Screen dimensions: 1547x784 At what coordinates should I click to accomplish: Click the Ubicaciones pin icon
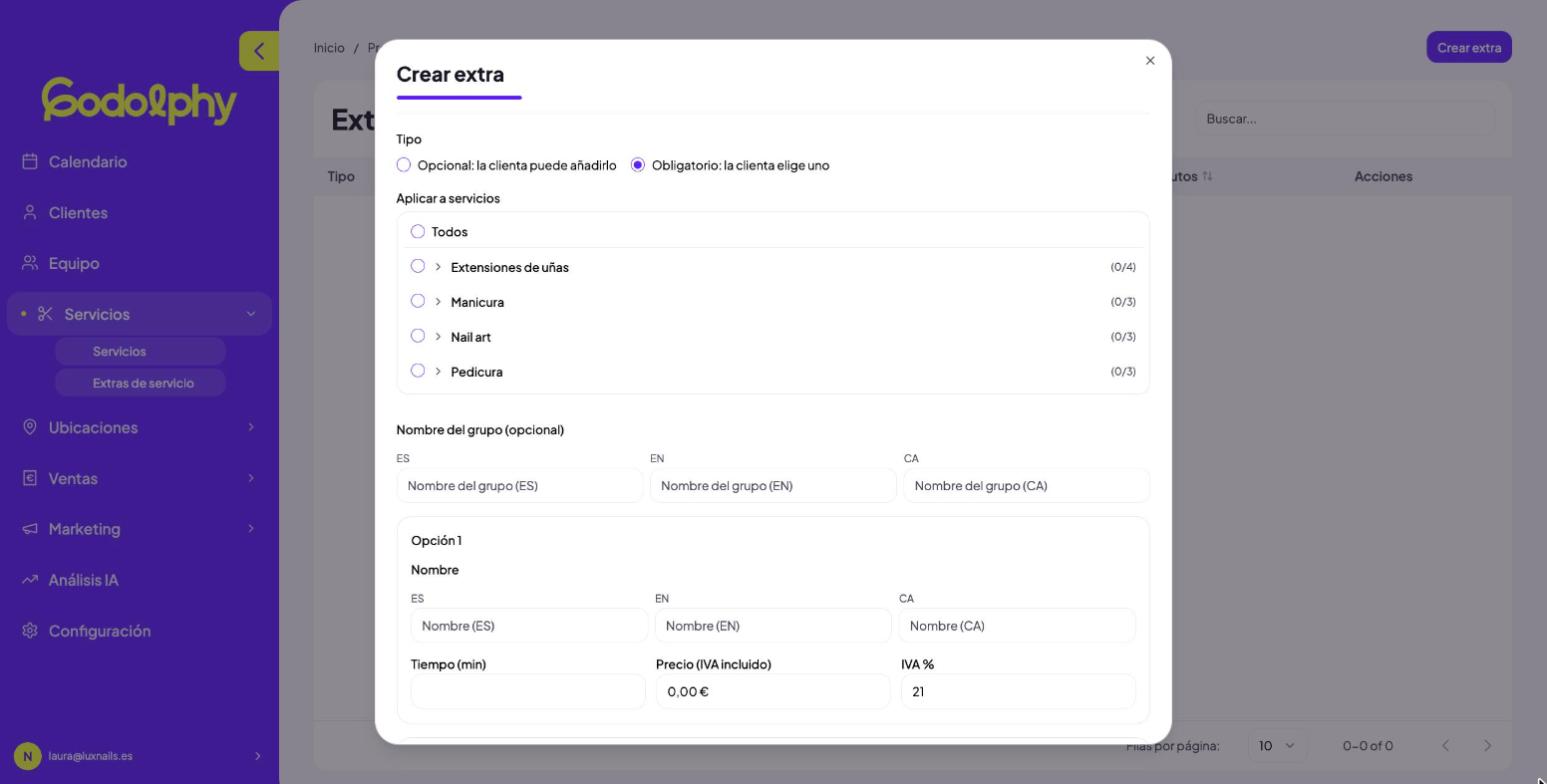30,427
